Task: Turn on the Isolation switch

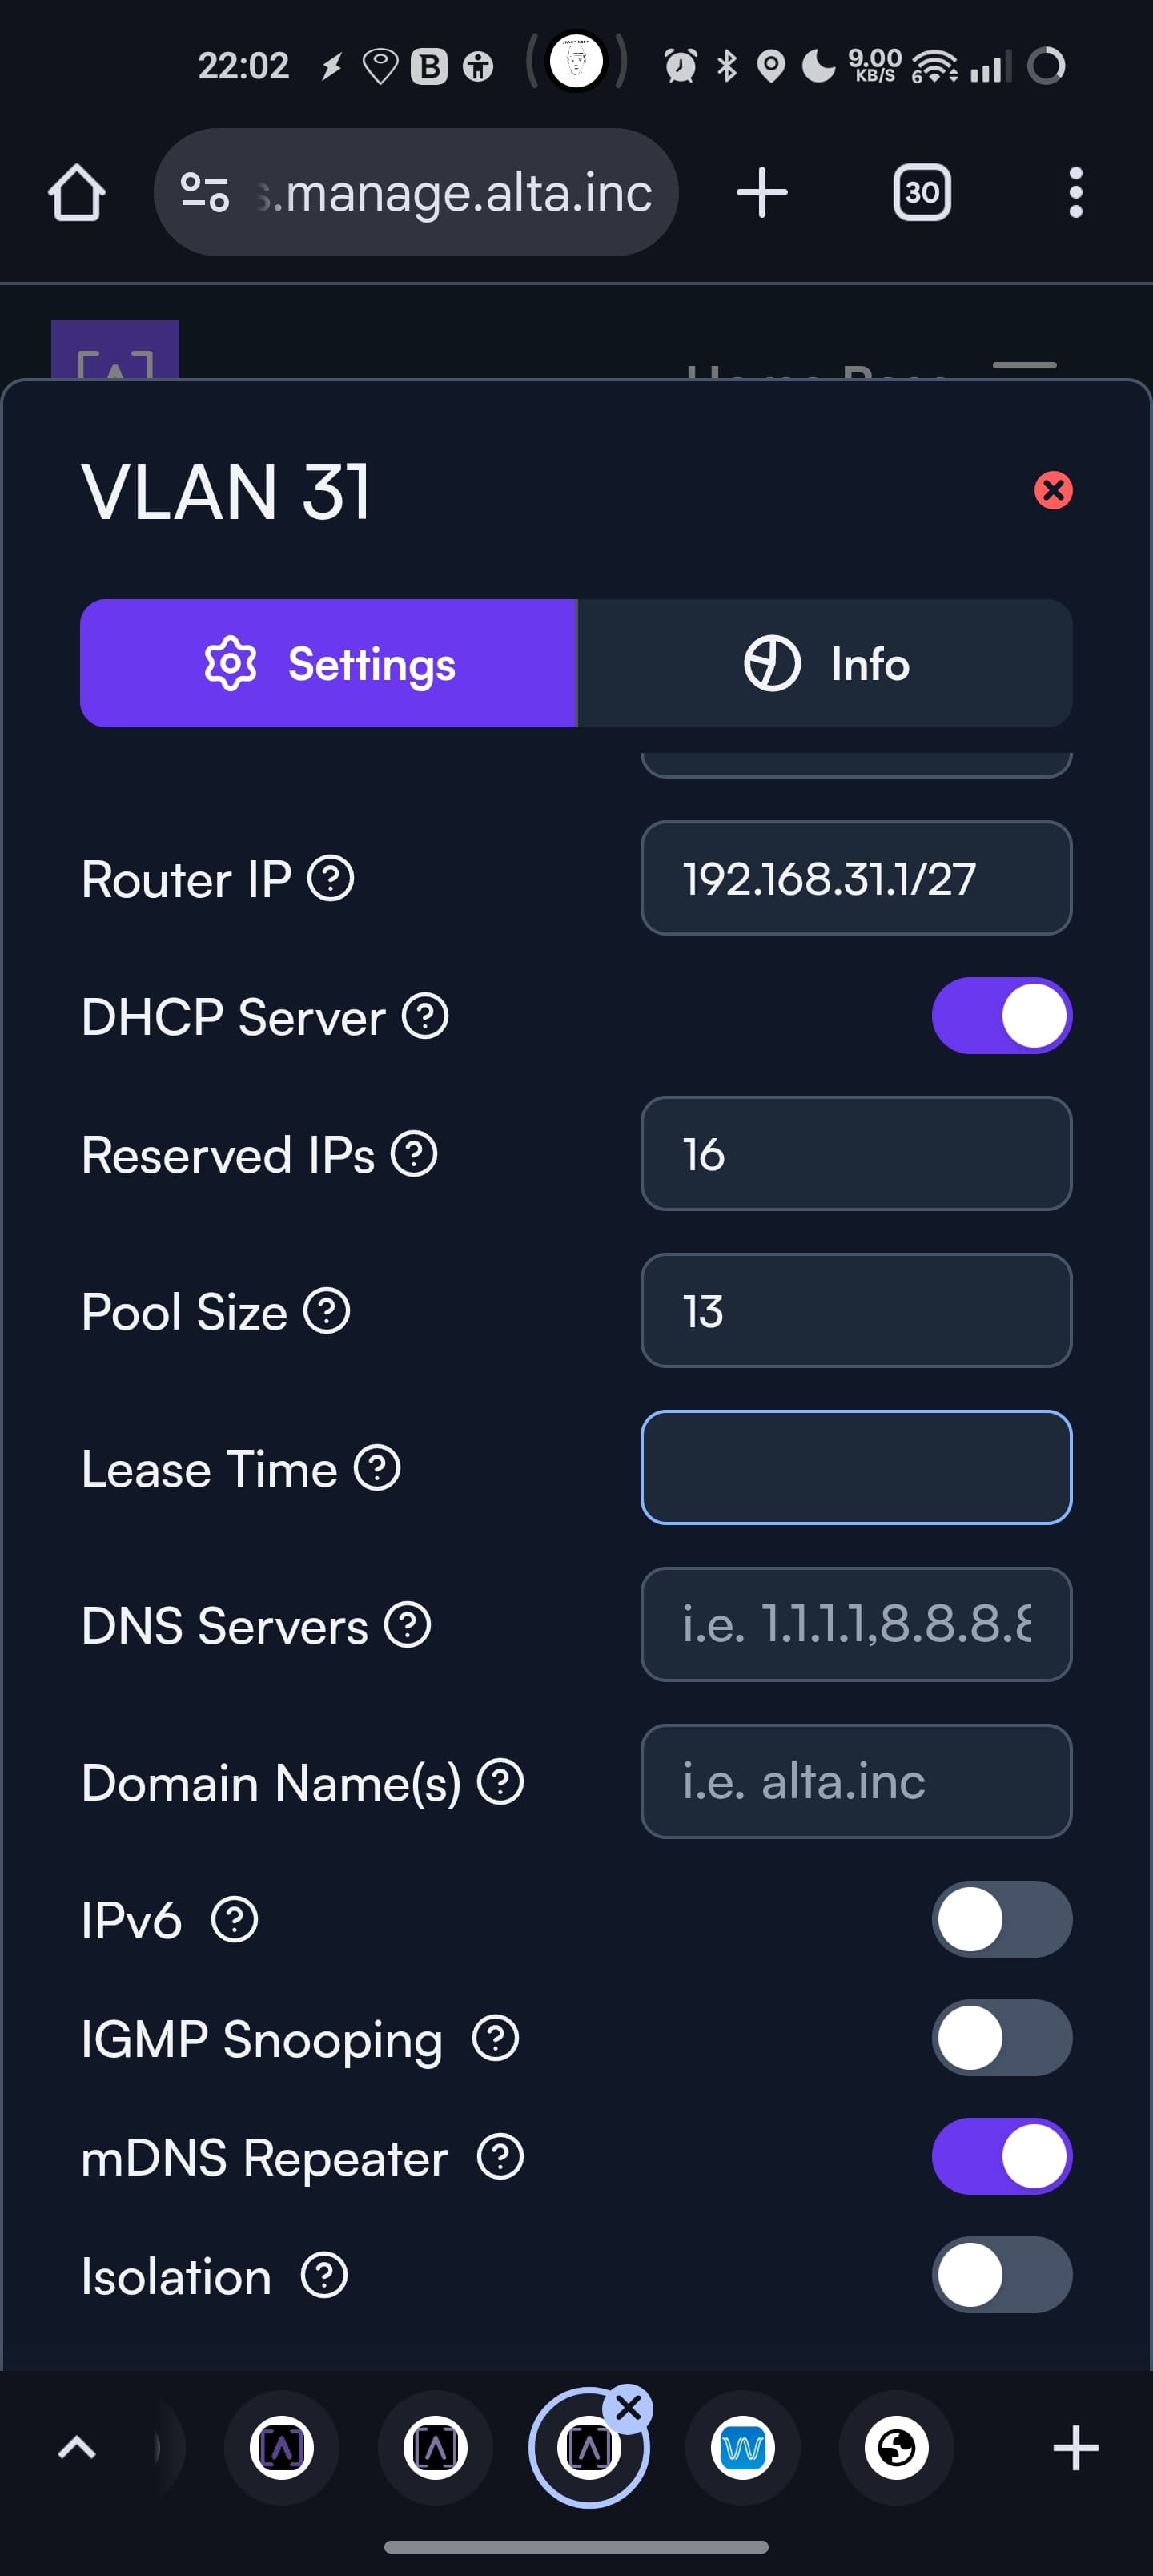Action: [x=1001, y=2275]
